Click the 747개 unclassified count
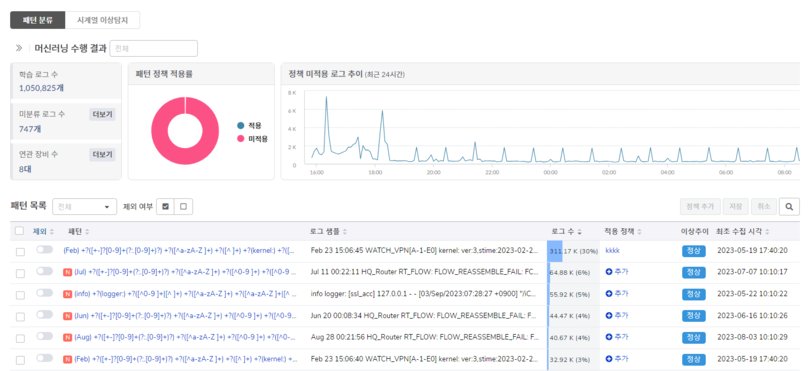 click(x=29, y=129)
